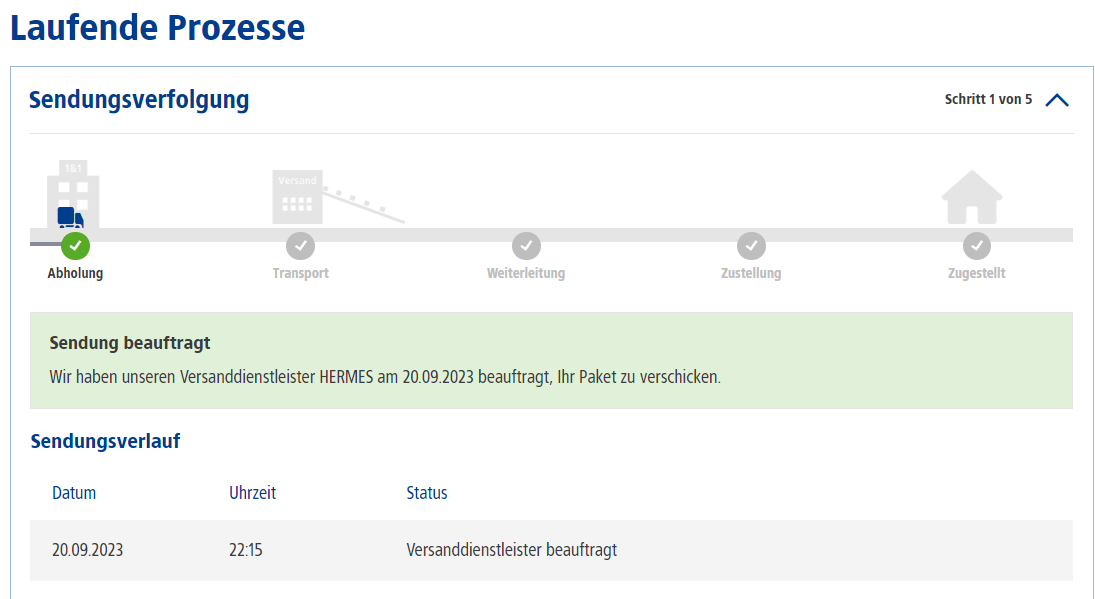Click the shipment progress bar track

552,235
